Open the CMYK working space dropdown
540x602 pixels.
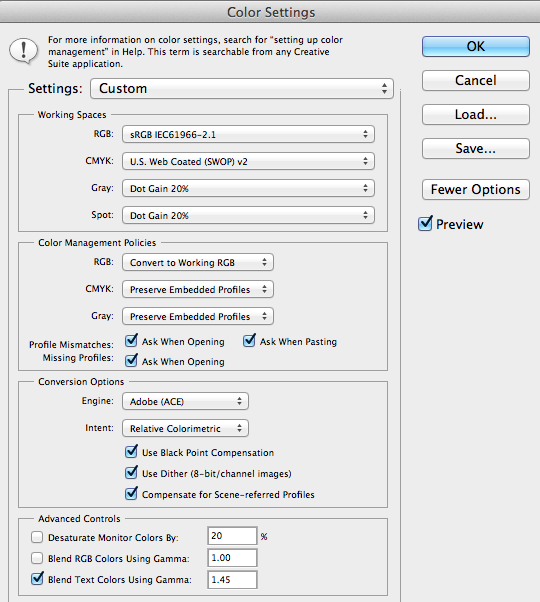tap(248, 161)
